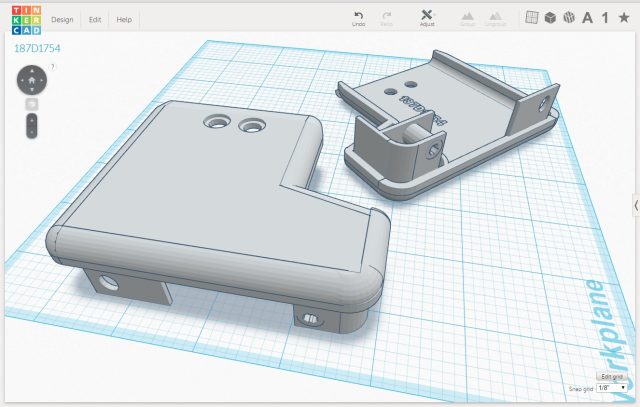Select the letter A shapes icon
This screenshot has width=640, height=407.
pyautogui.click(x=587, y=18)
